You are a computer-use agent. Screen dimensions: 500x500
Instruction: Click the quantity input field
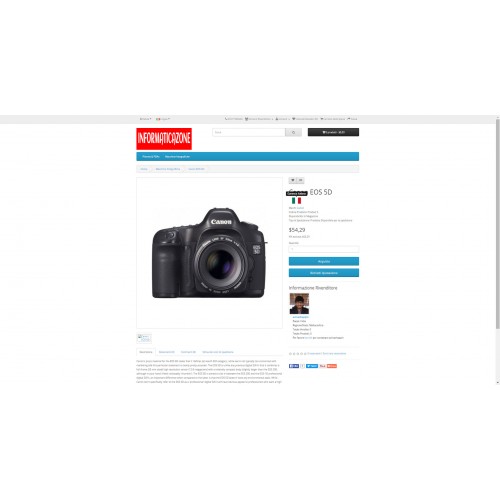click(x=324, y=249)
